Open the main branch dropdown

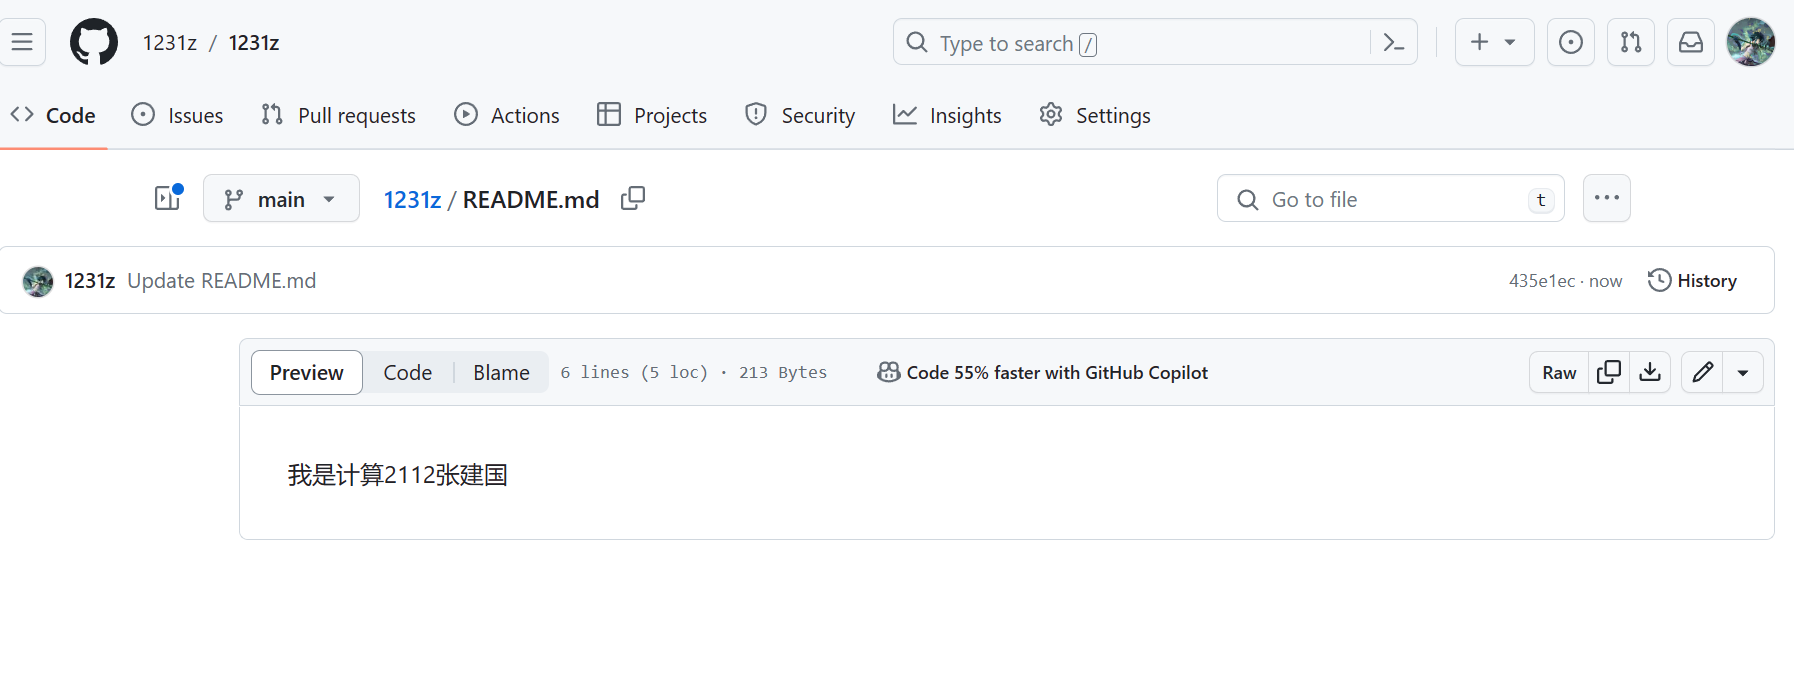click(281, 199)
